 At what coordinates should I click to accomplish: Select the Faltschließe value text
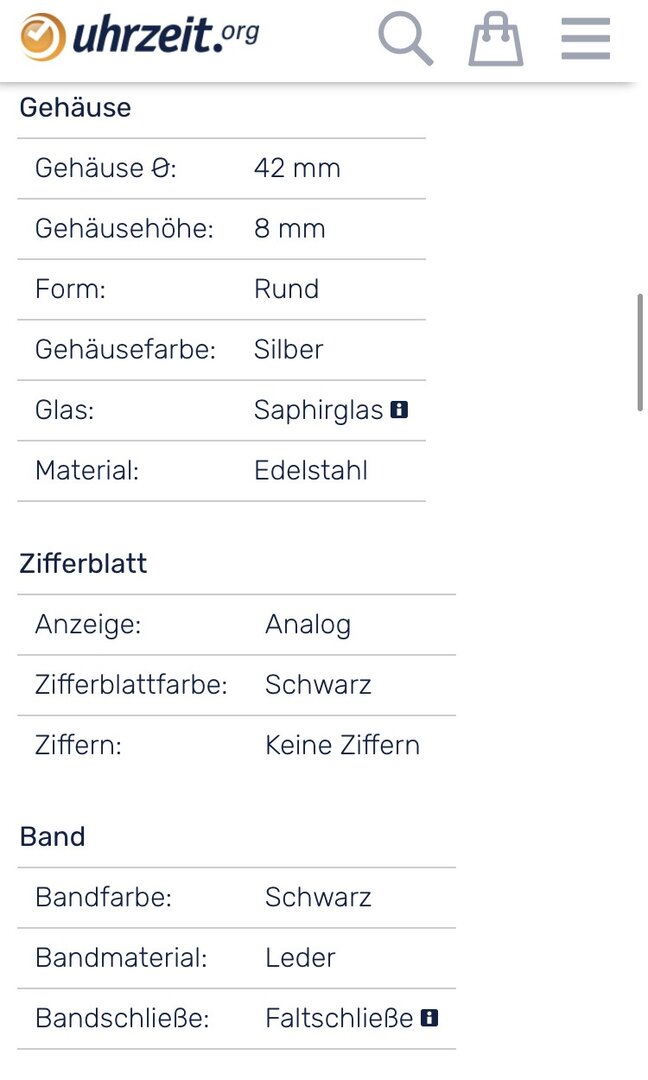[339, 1018]
